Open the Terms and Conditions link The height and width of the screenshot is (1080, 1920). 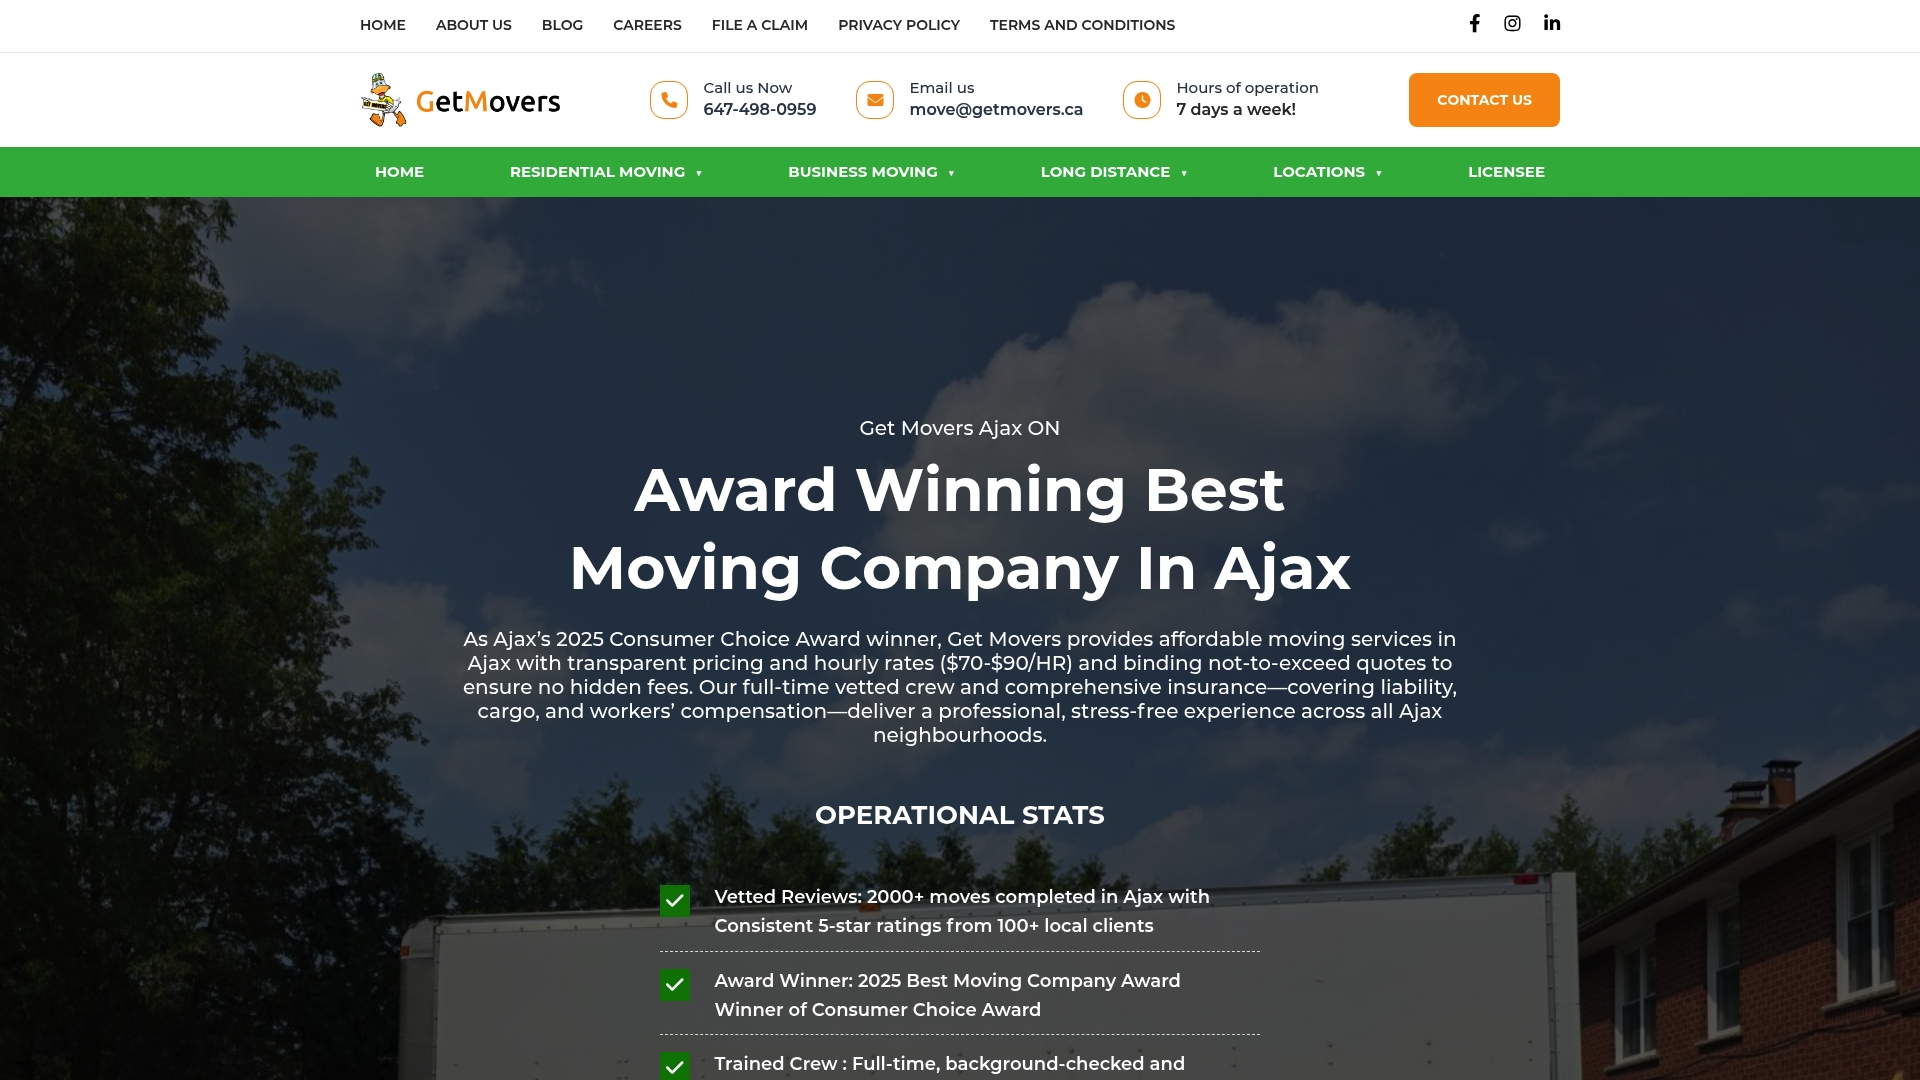1082,25
